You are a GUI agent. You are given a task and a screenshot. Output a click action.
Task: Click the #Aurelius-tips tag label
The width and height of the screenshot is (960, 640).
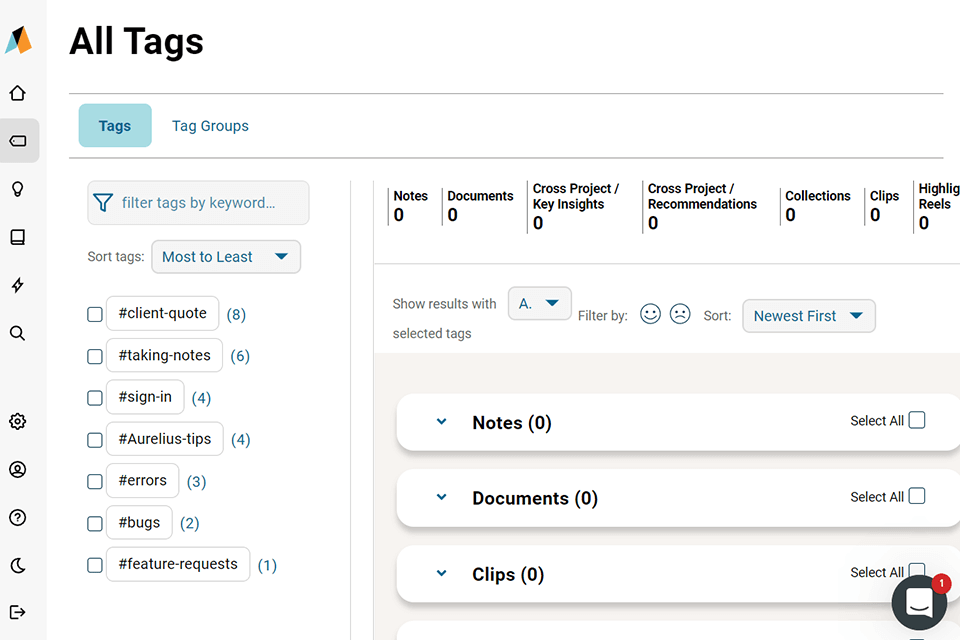point(165,439)
